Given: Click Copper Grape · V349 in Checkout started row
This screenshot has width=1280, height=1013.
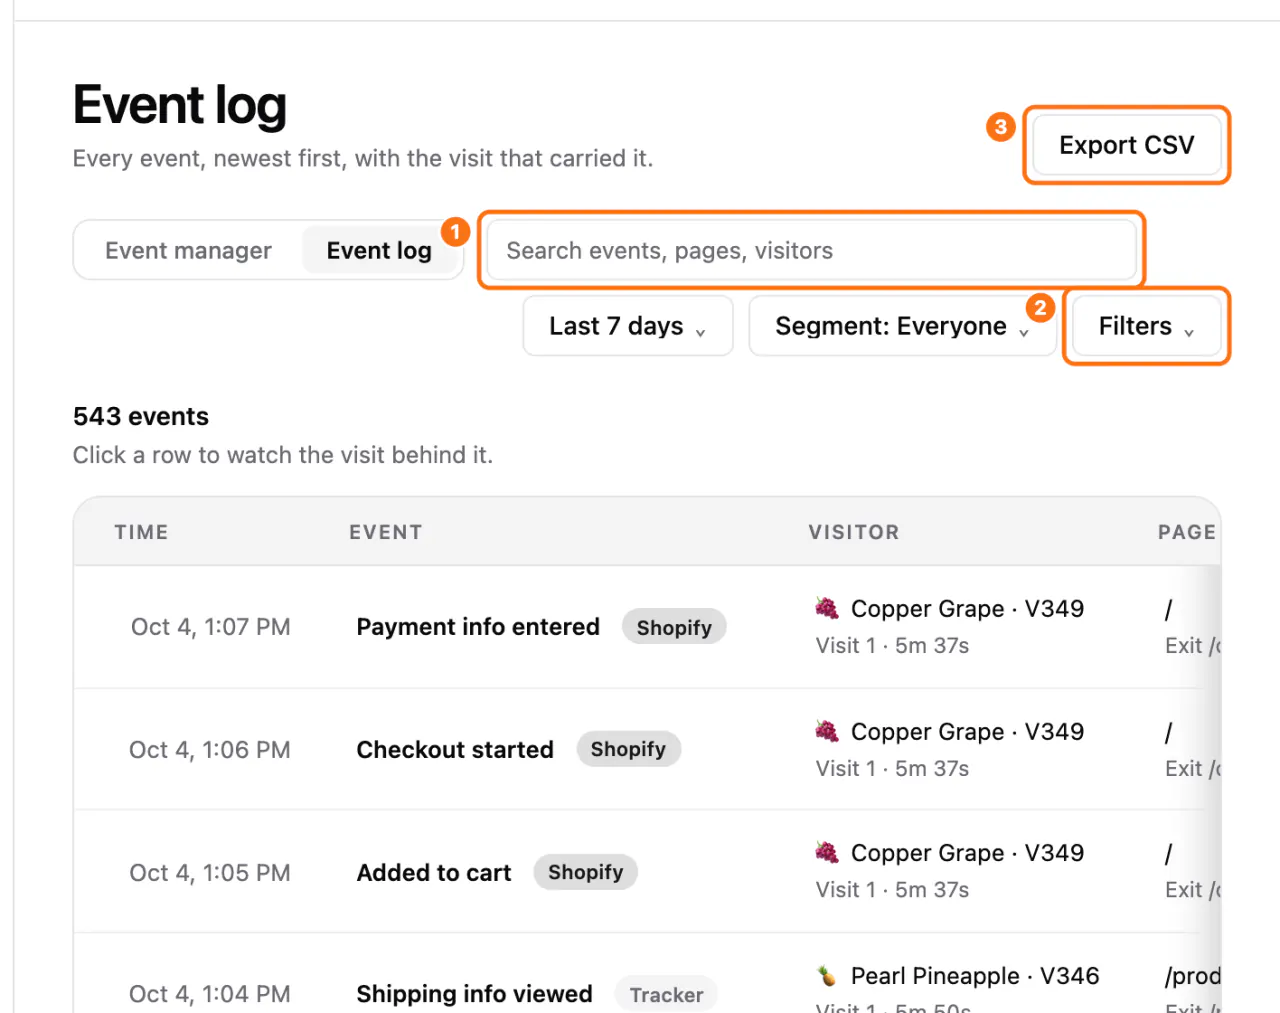Looking at the screenshot, I should (967, 731).
